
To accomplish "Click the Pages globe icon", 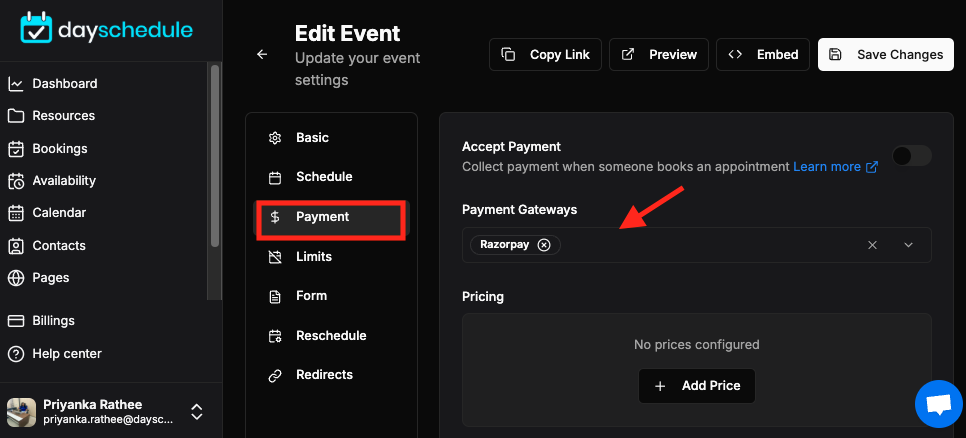I will [15, 278].
